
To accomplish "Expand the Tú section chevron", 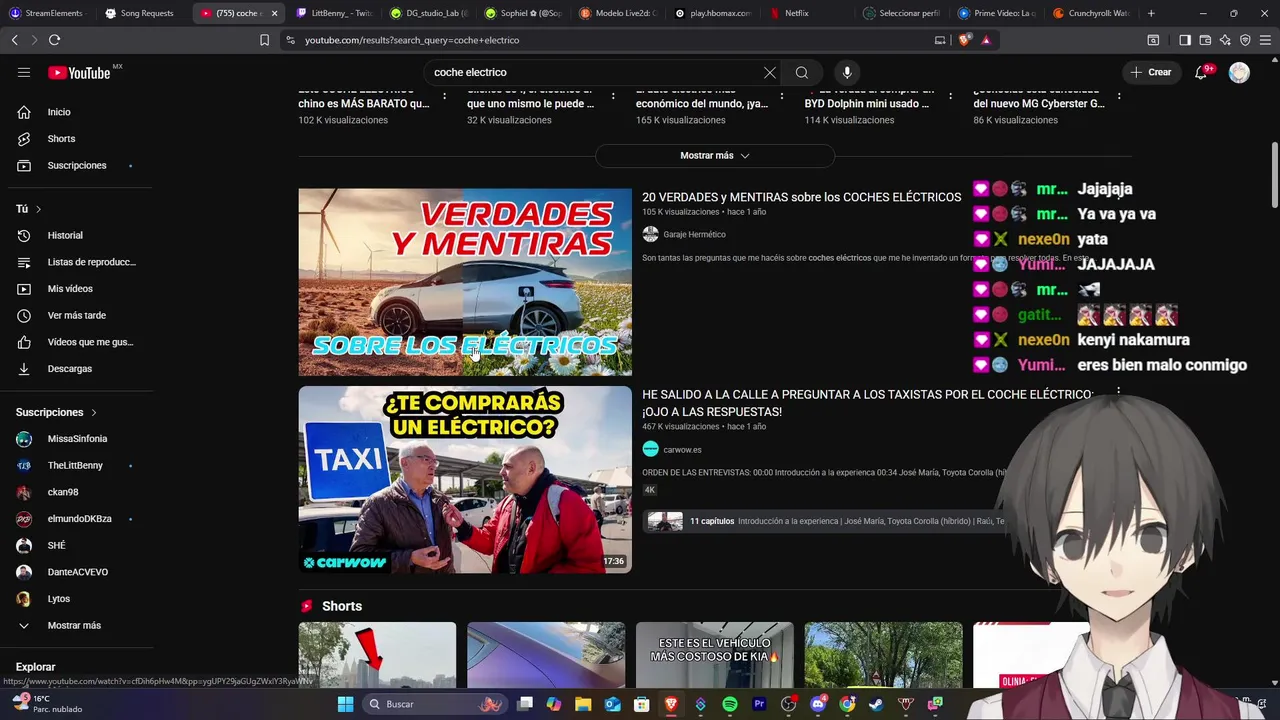I will coord(38,209).
